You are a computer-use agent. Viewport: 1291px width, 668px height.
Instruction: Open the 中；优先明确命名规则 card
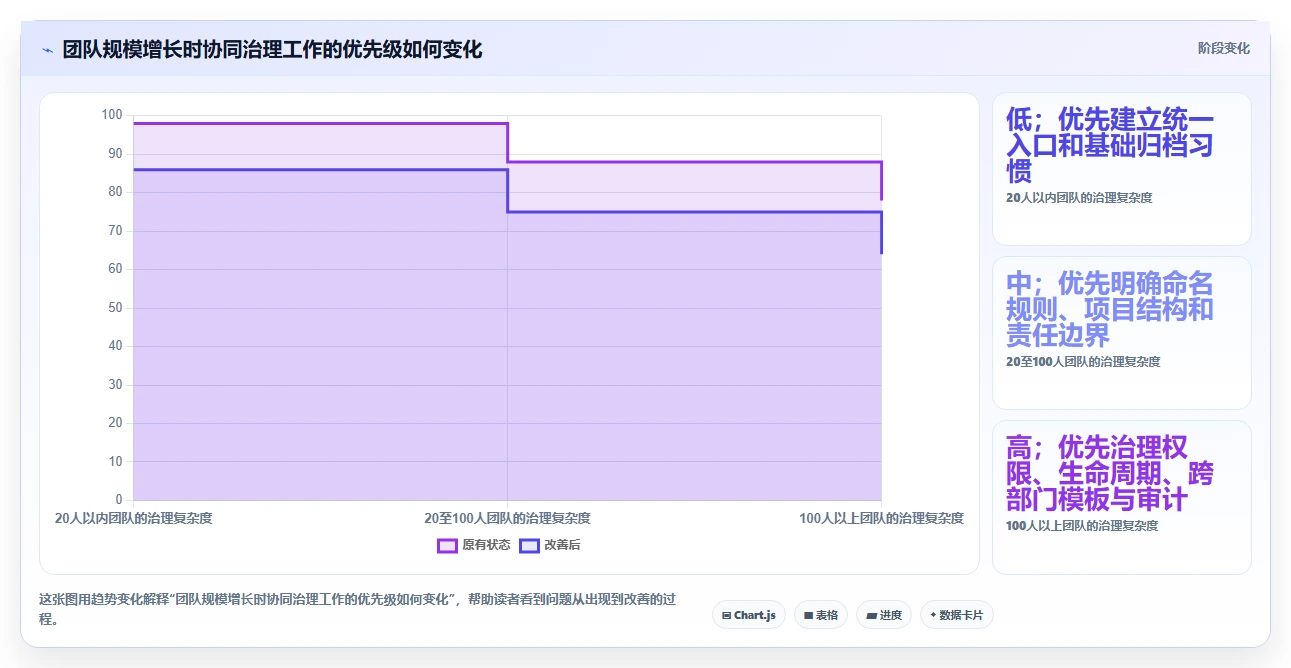pyautogui.click(x=1121, y=333)
